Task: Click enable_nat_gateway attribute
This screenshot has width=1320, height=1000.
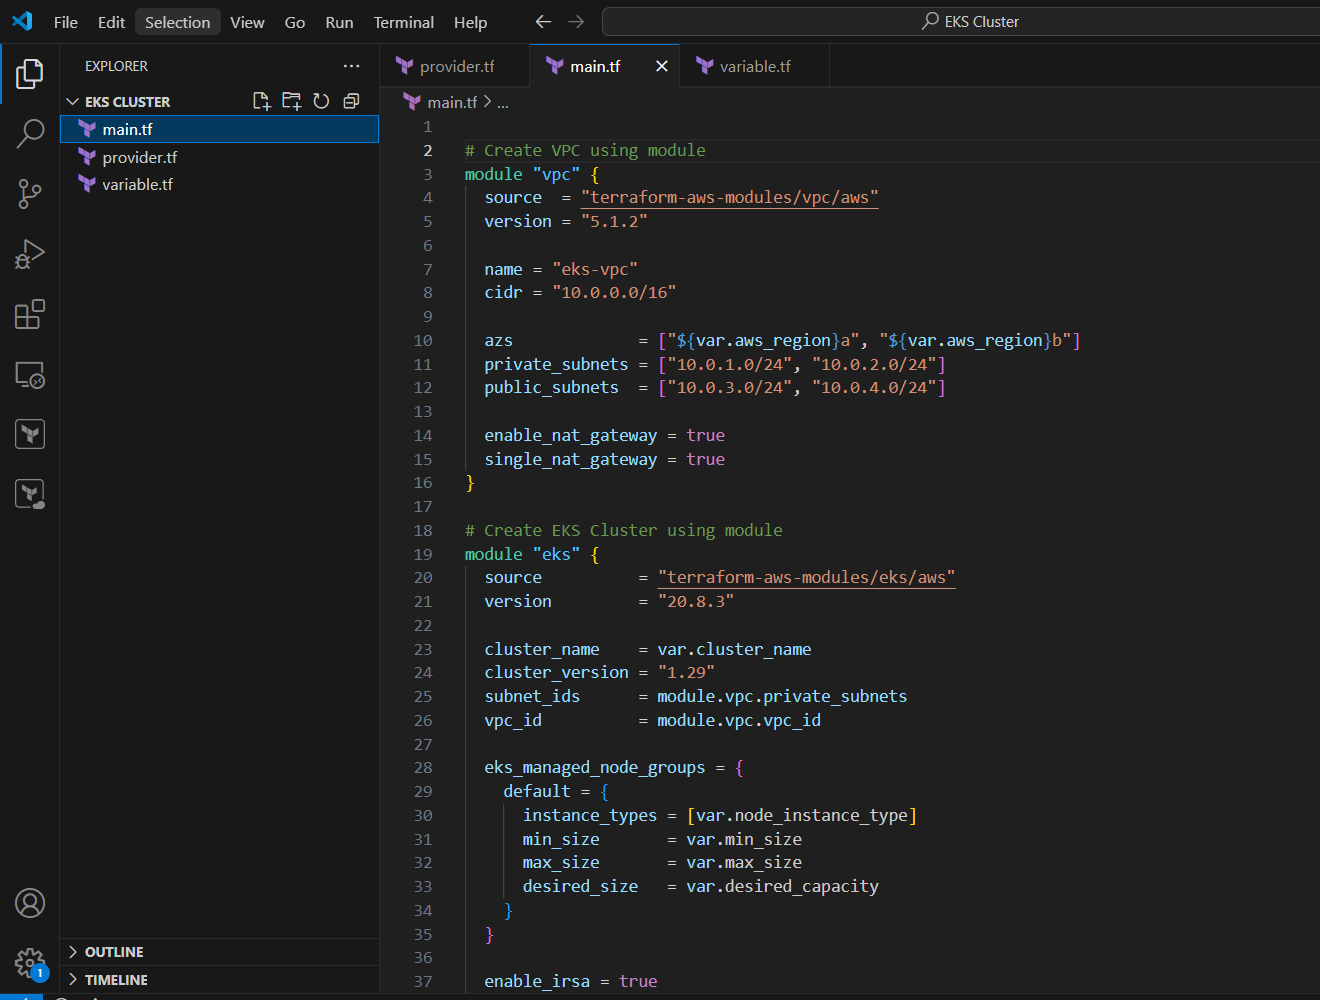Action: pyautogui.click(x=571, y=435)
